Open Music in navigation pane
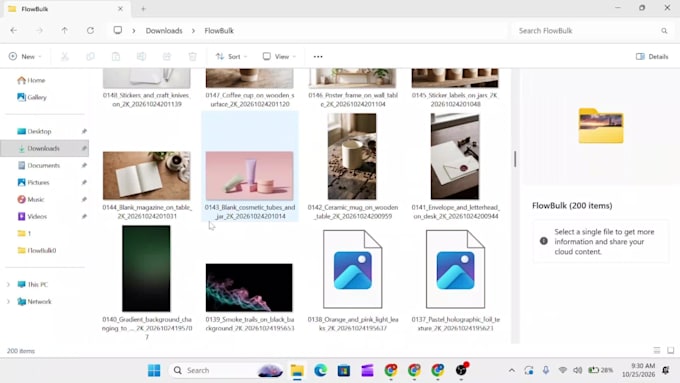 [36, 200]
